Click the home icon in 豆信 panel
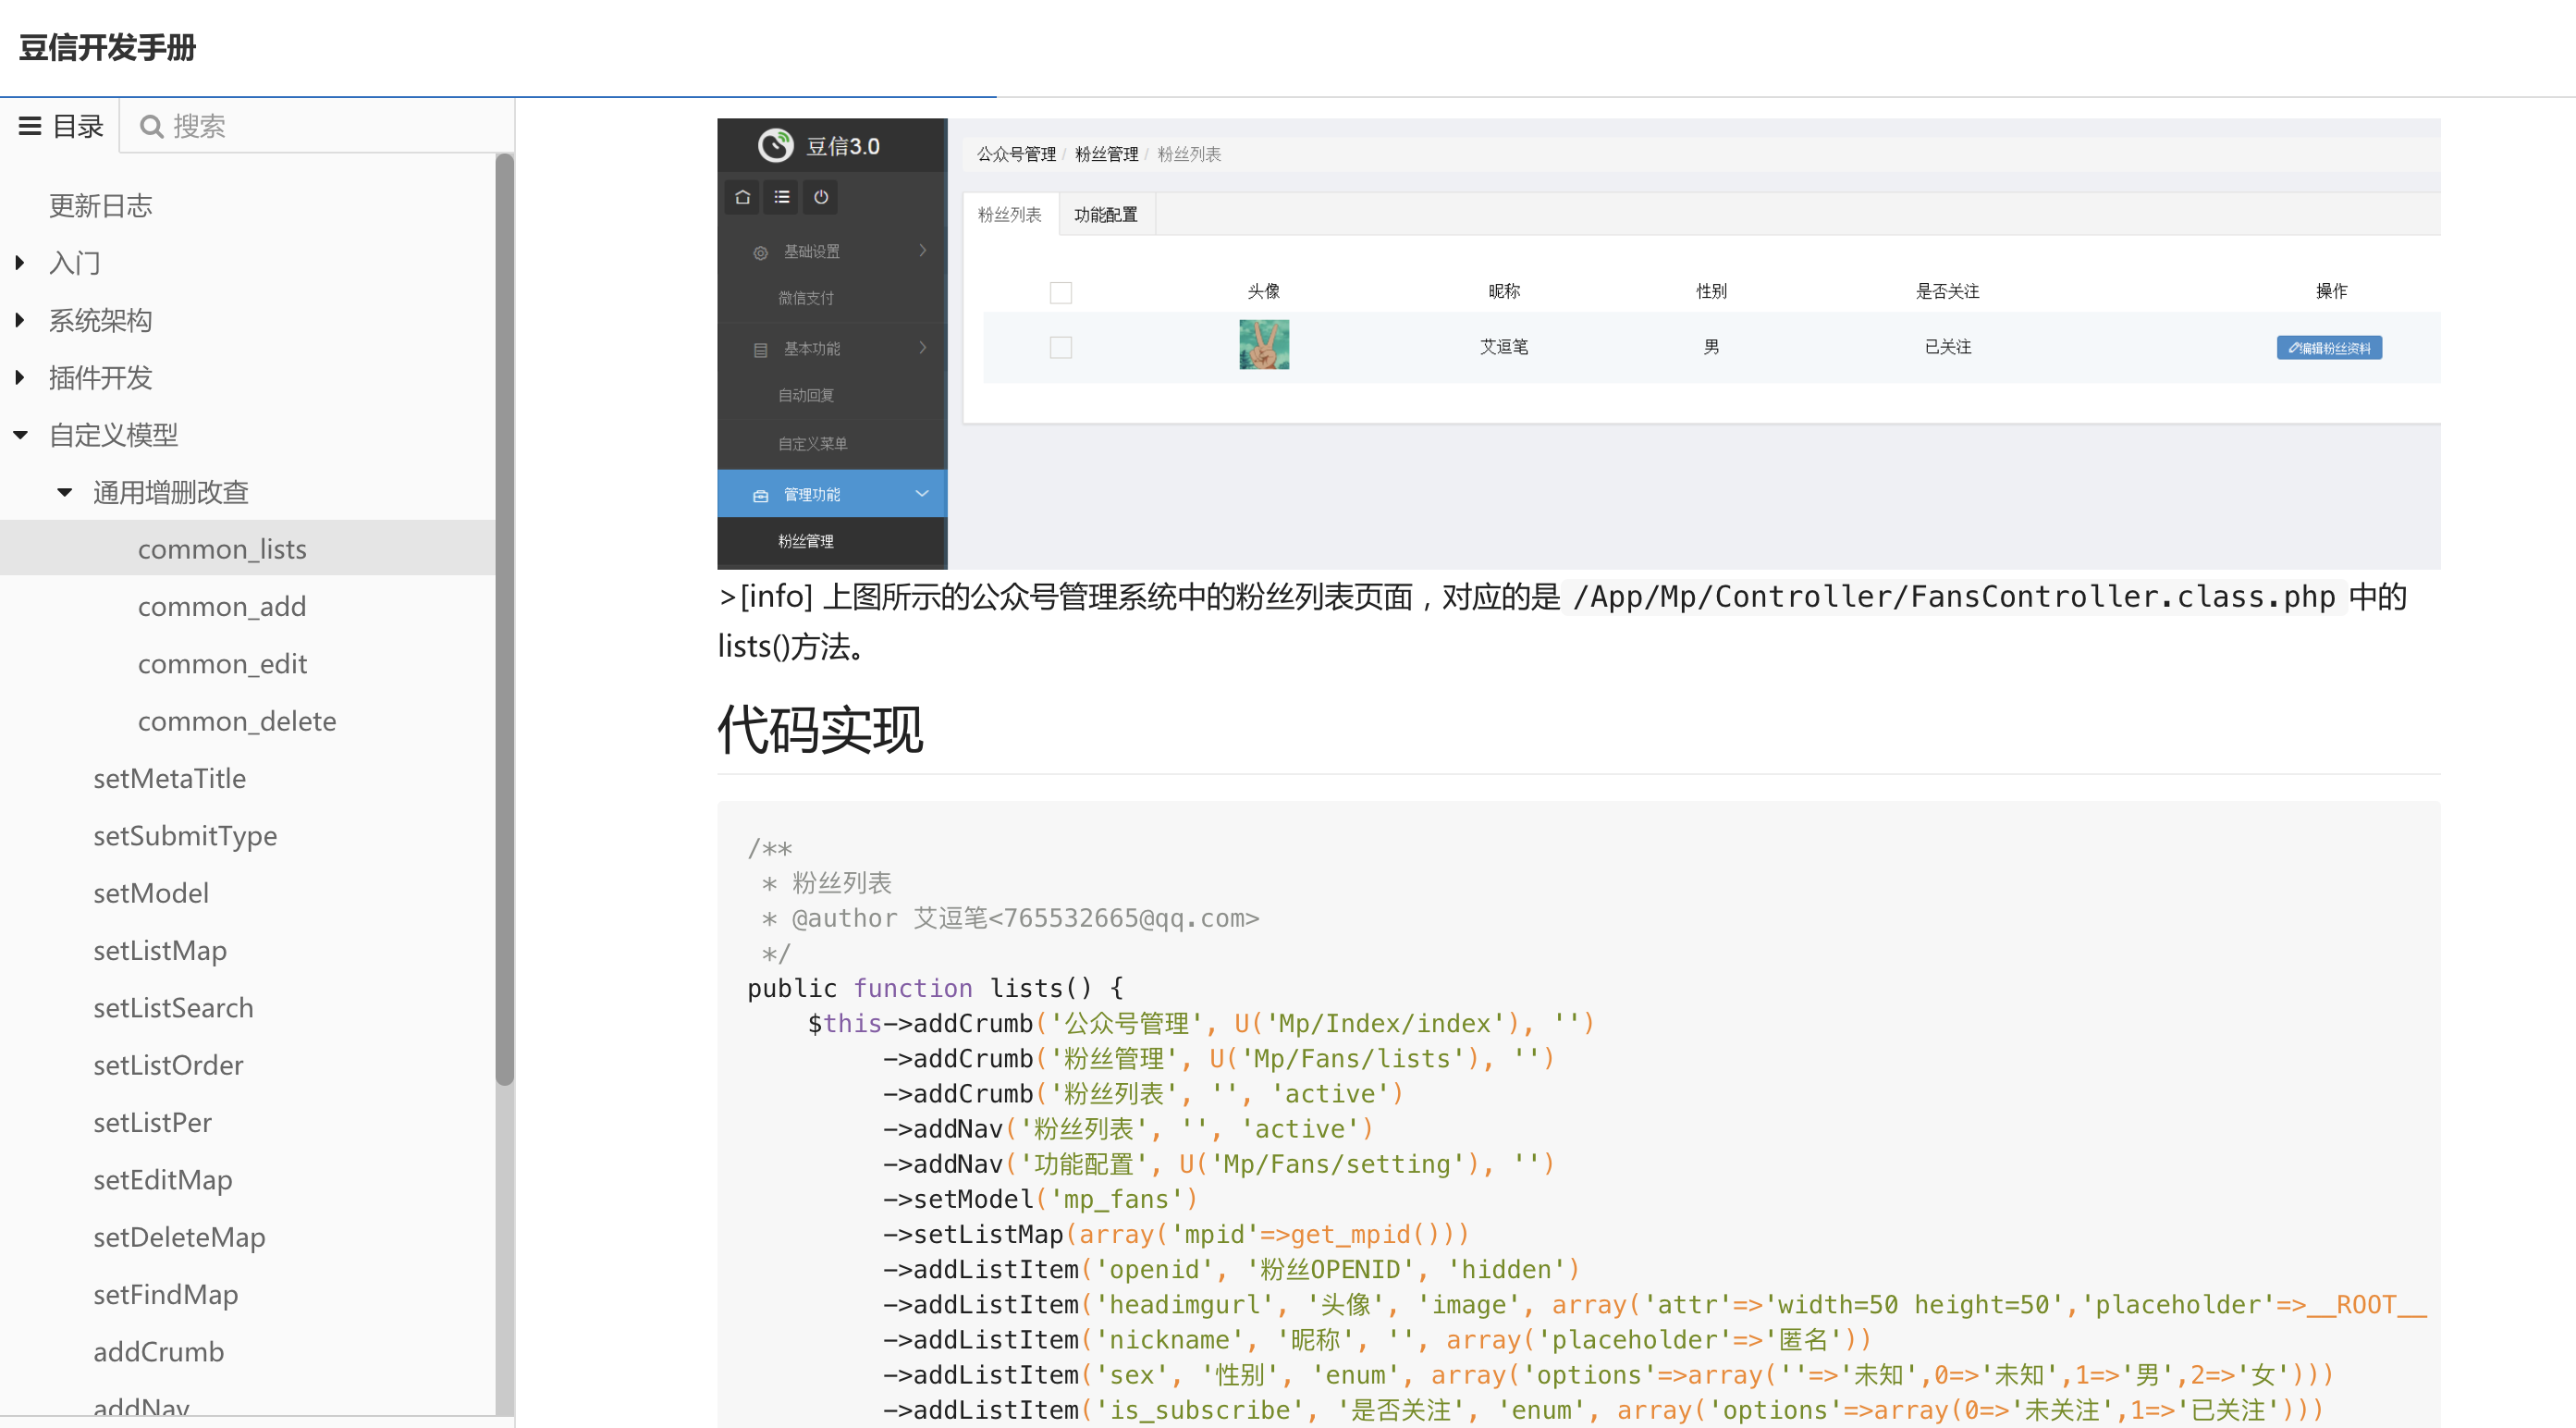The height and width of the screenshot is (1428, 2576). (742, 197)
